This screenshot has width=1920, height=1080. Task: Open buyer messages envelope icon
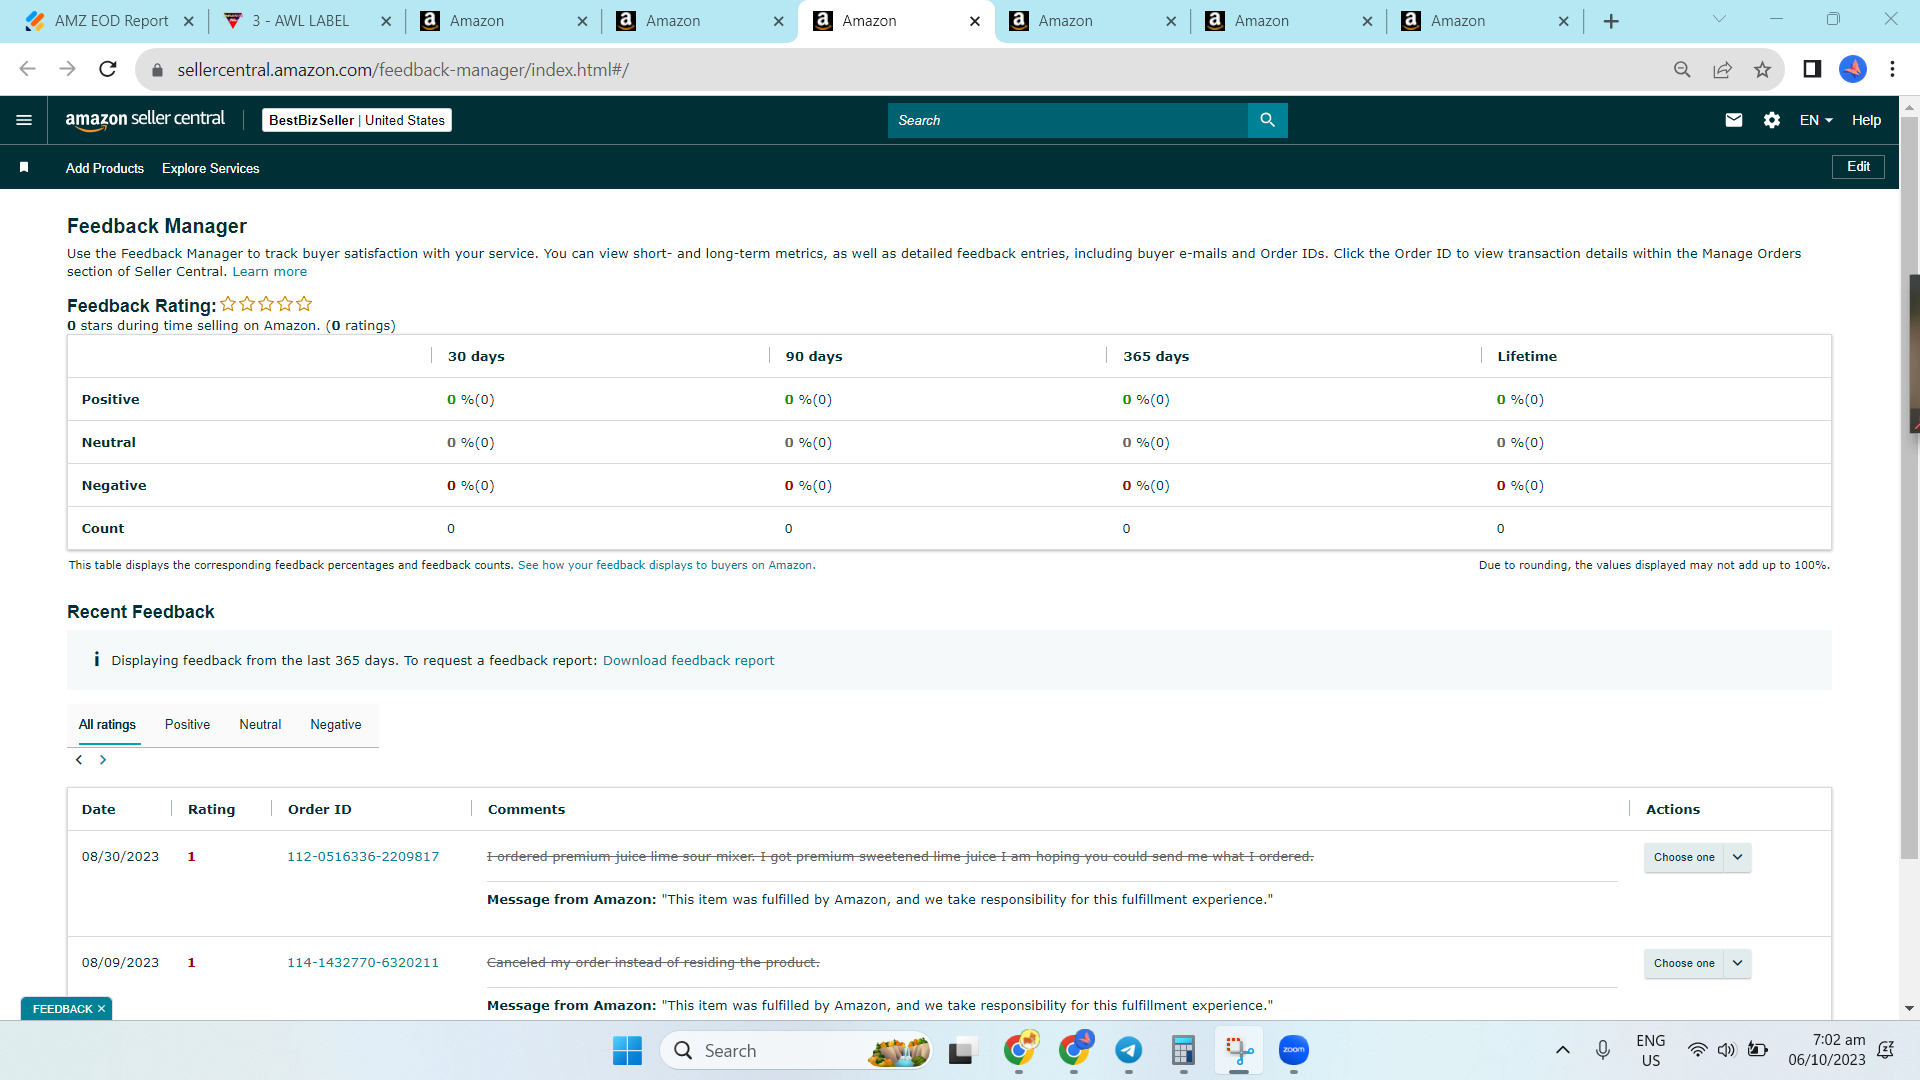[x=1734, y=120]
